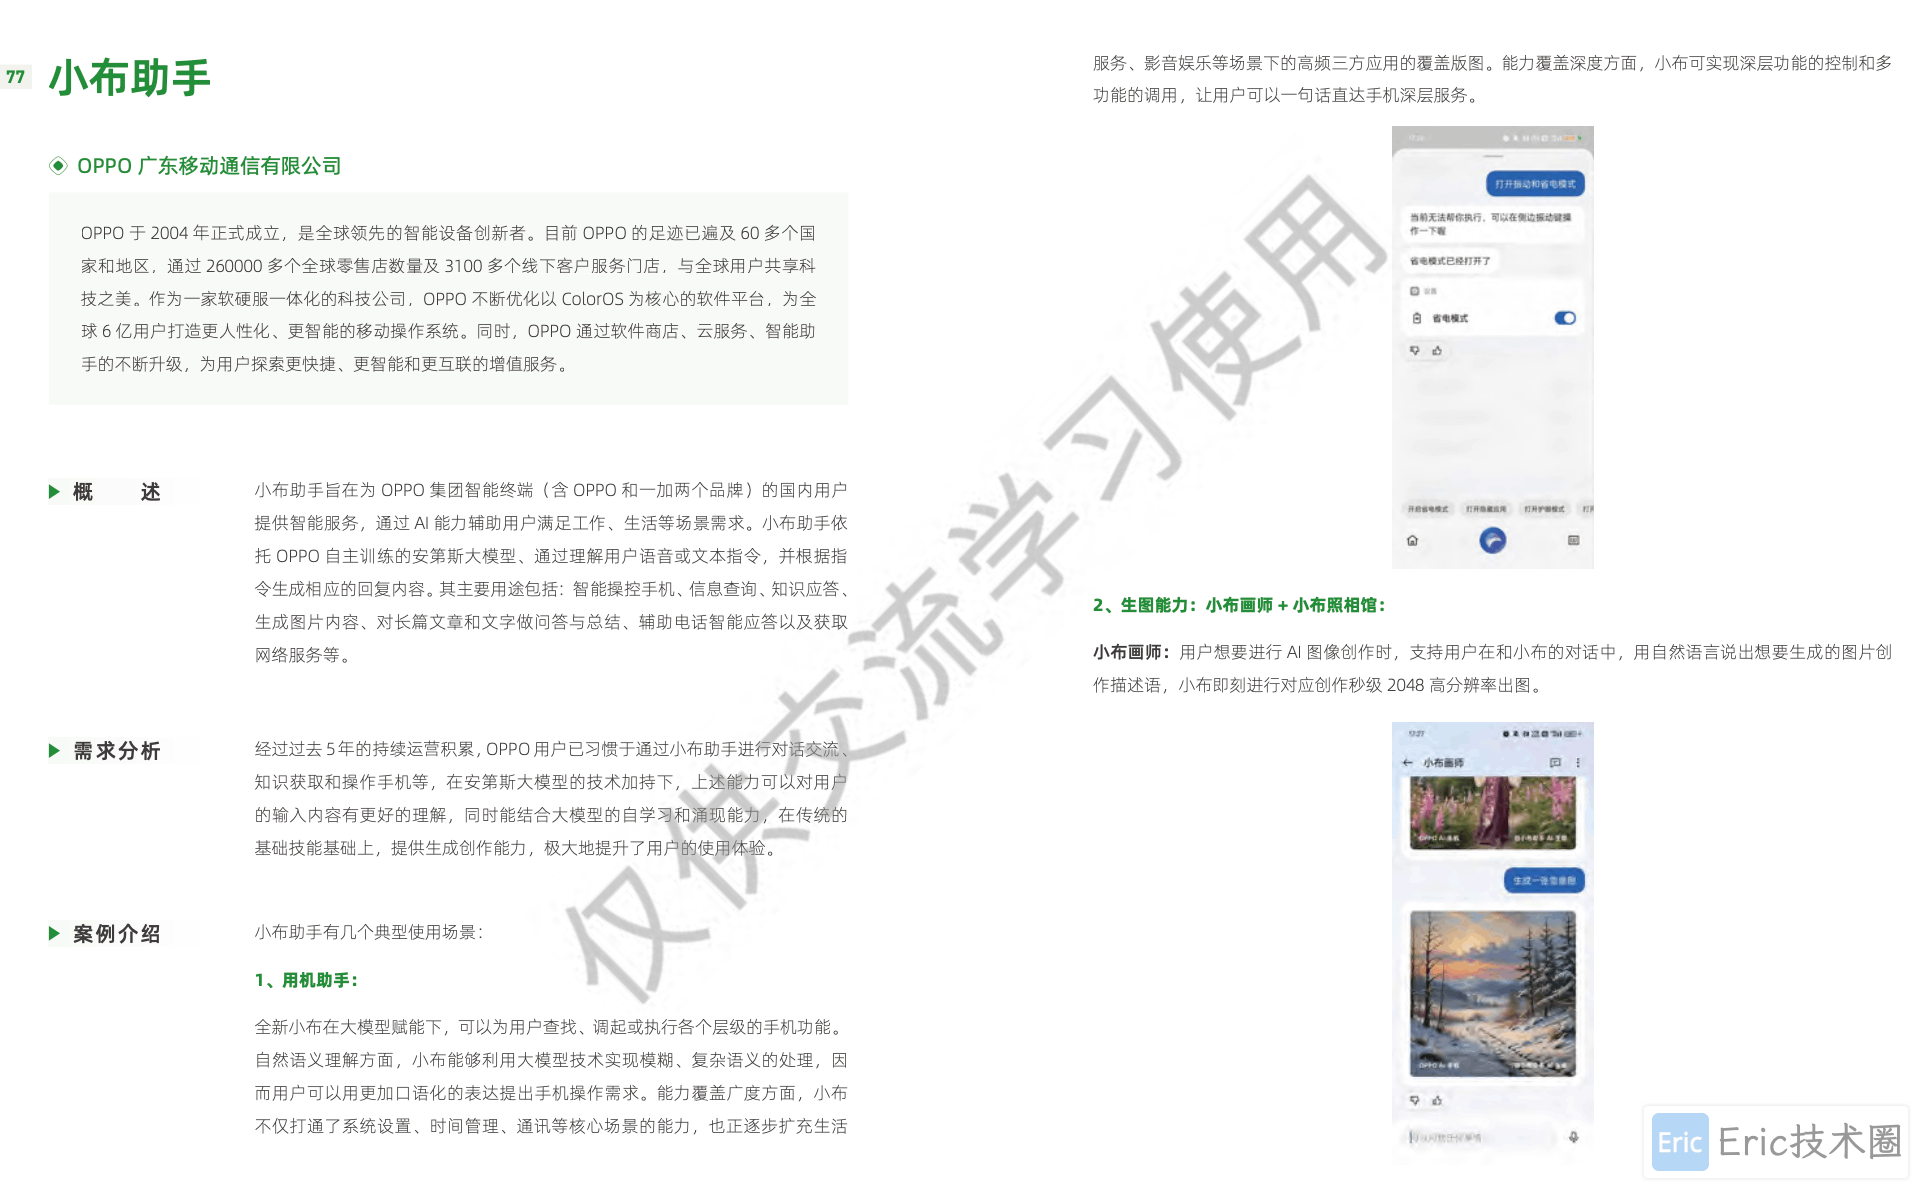Image resolution: width=1932 pixels, height=1202 pixels.
Task: Click the bold 小布画师: paragraph label
Action: [x=1131, y=652]
